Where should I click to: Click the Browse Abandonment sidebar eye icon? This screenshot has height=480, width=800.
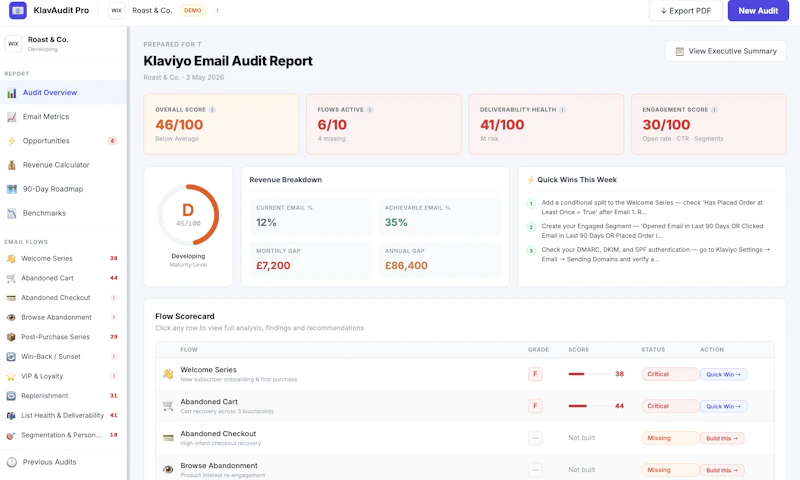point(11,317)
